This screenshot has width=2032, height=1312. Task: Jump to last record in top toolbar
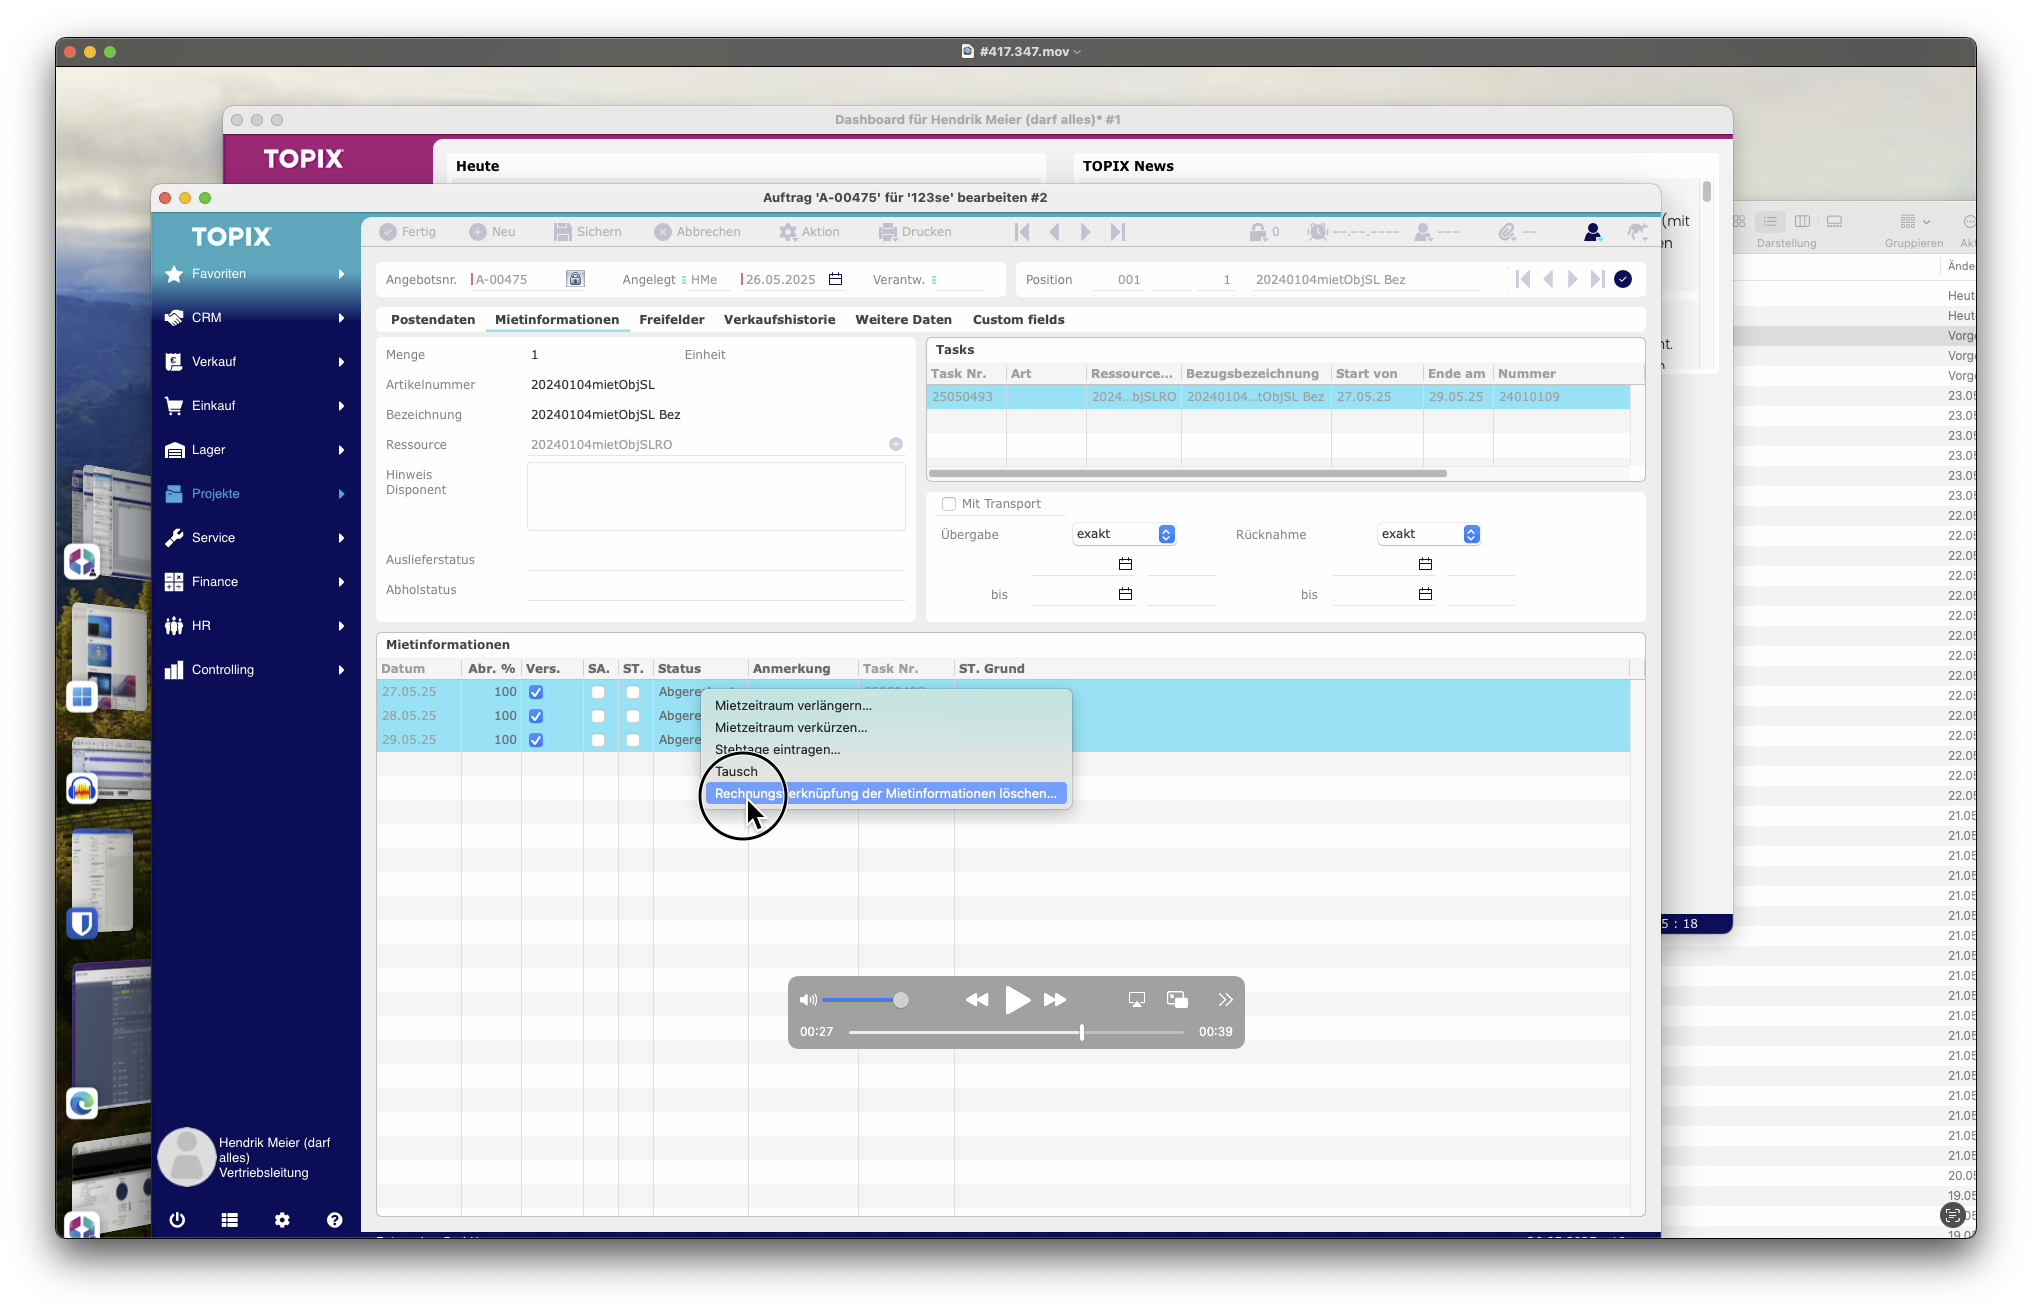click(1118, 232)
